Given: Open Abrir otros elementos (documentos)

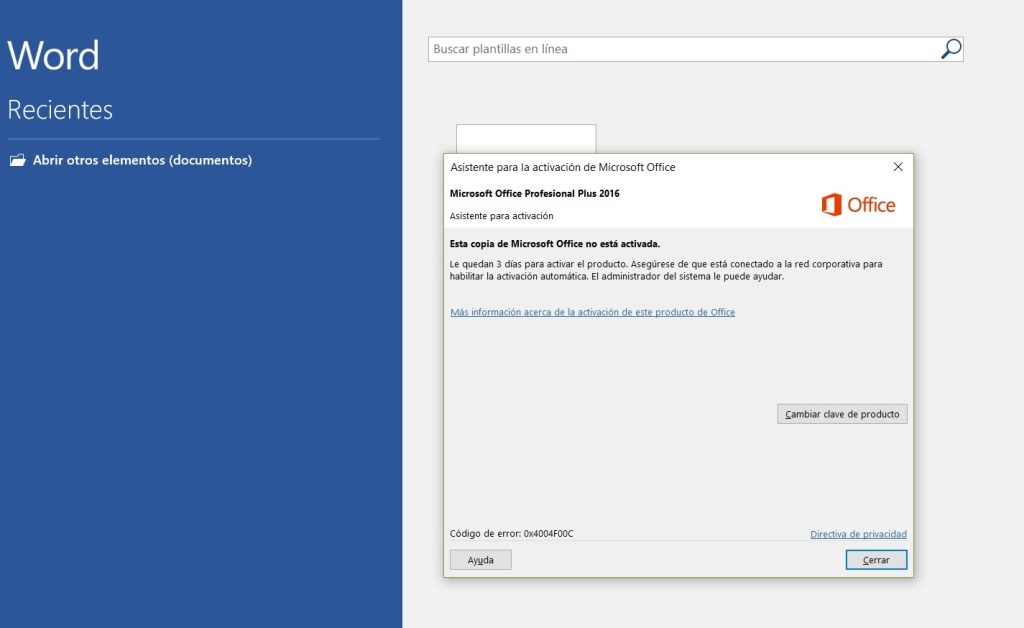Looking at the screenshot, I should coord(142,160).
